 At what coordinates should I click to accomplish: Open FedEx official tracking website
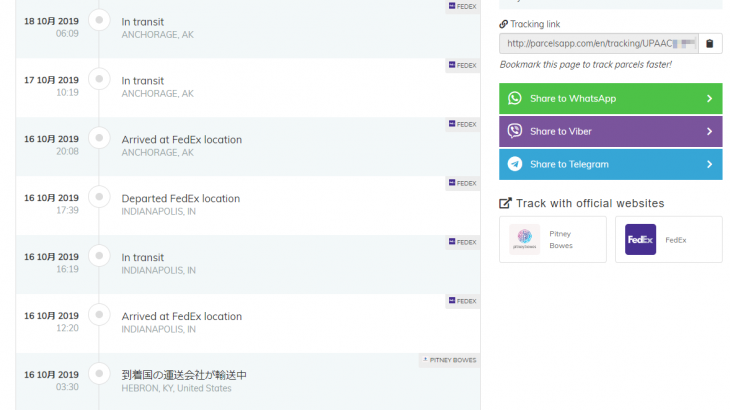668,239
